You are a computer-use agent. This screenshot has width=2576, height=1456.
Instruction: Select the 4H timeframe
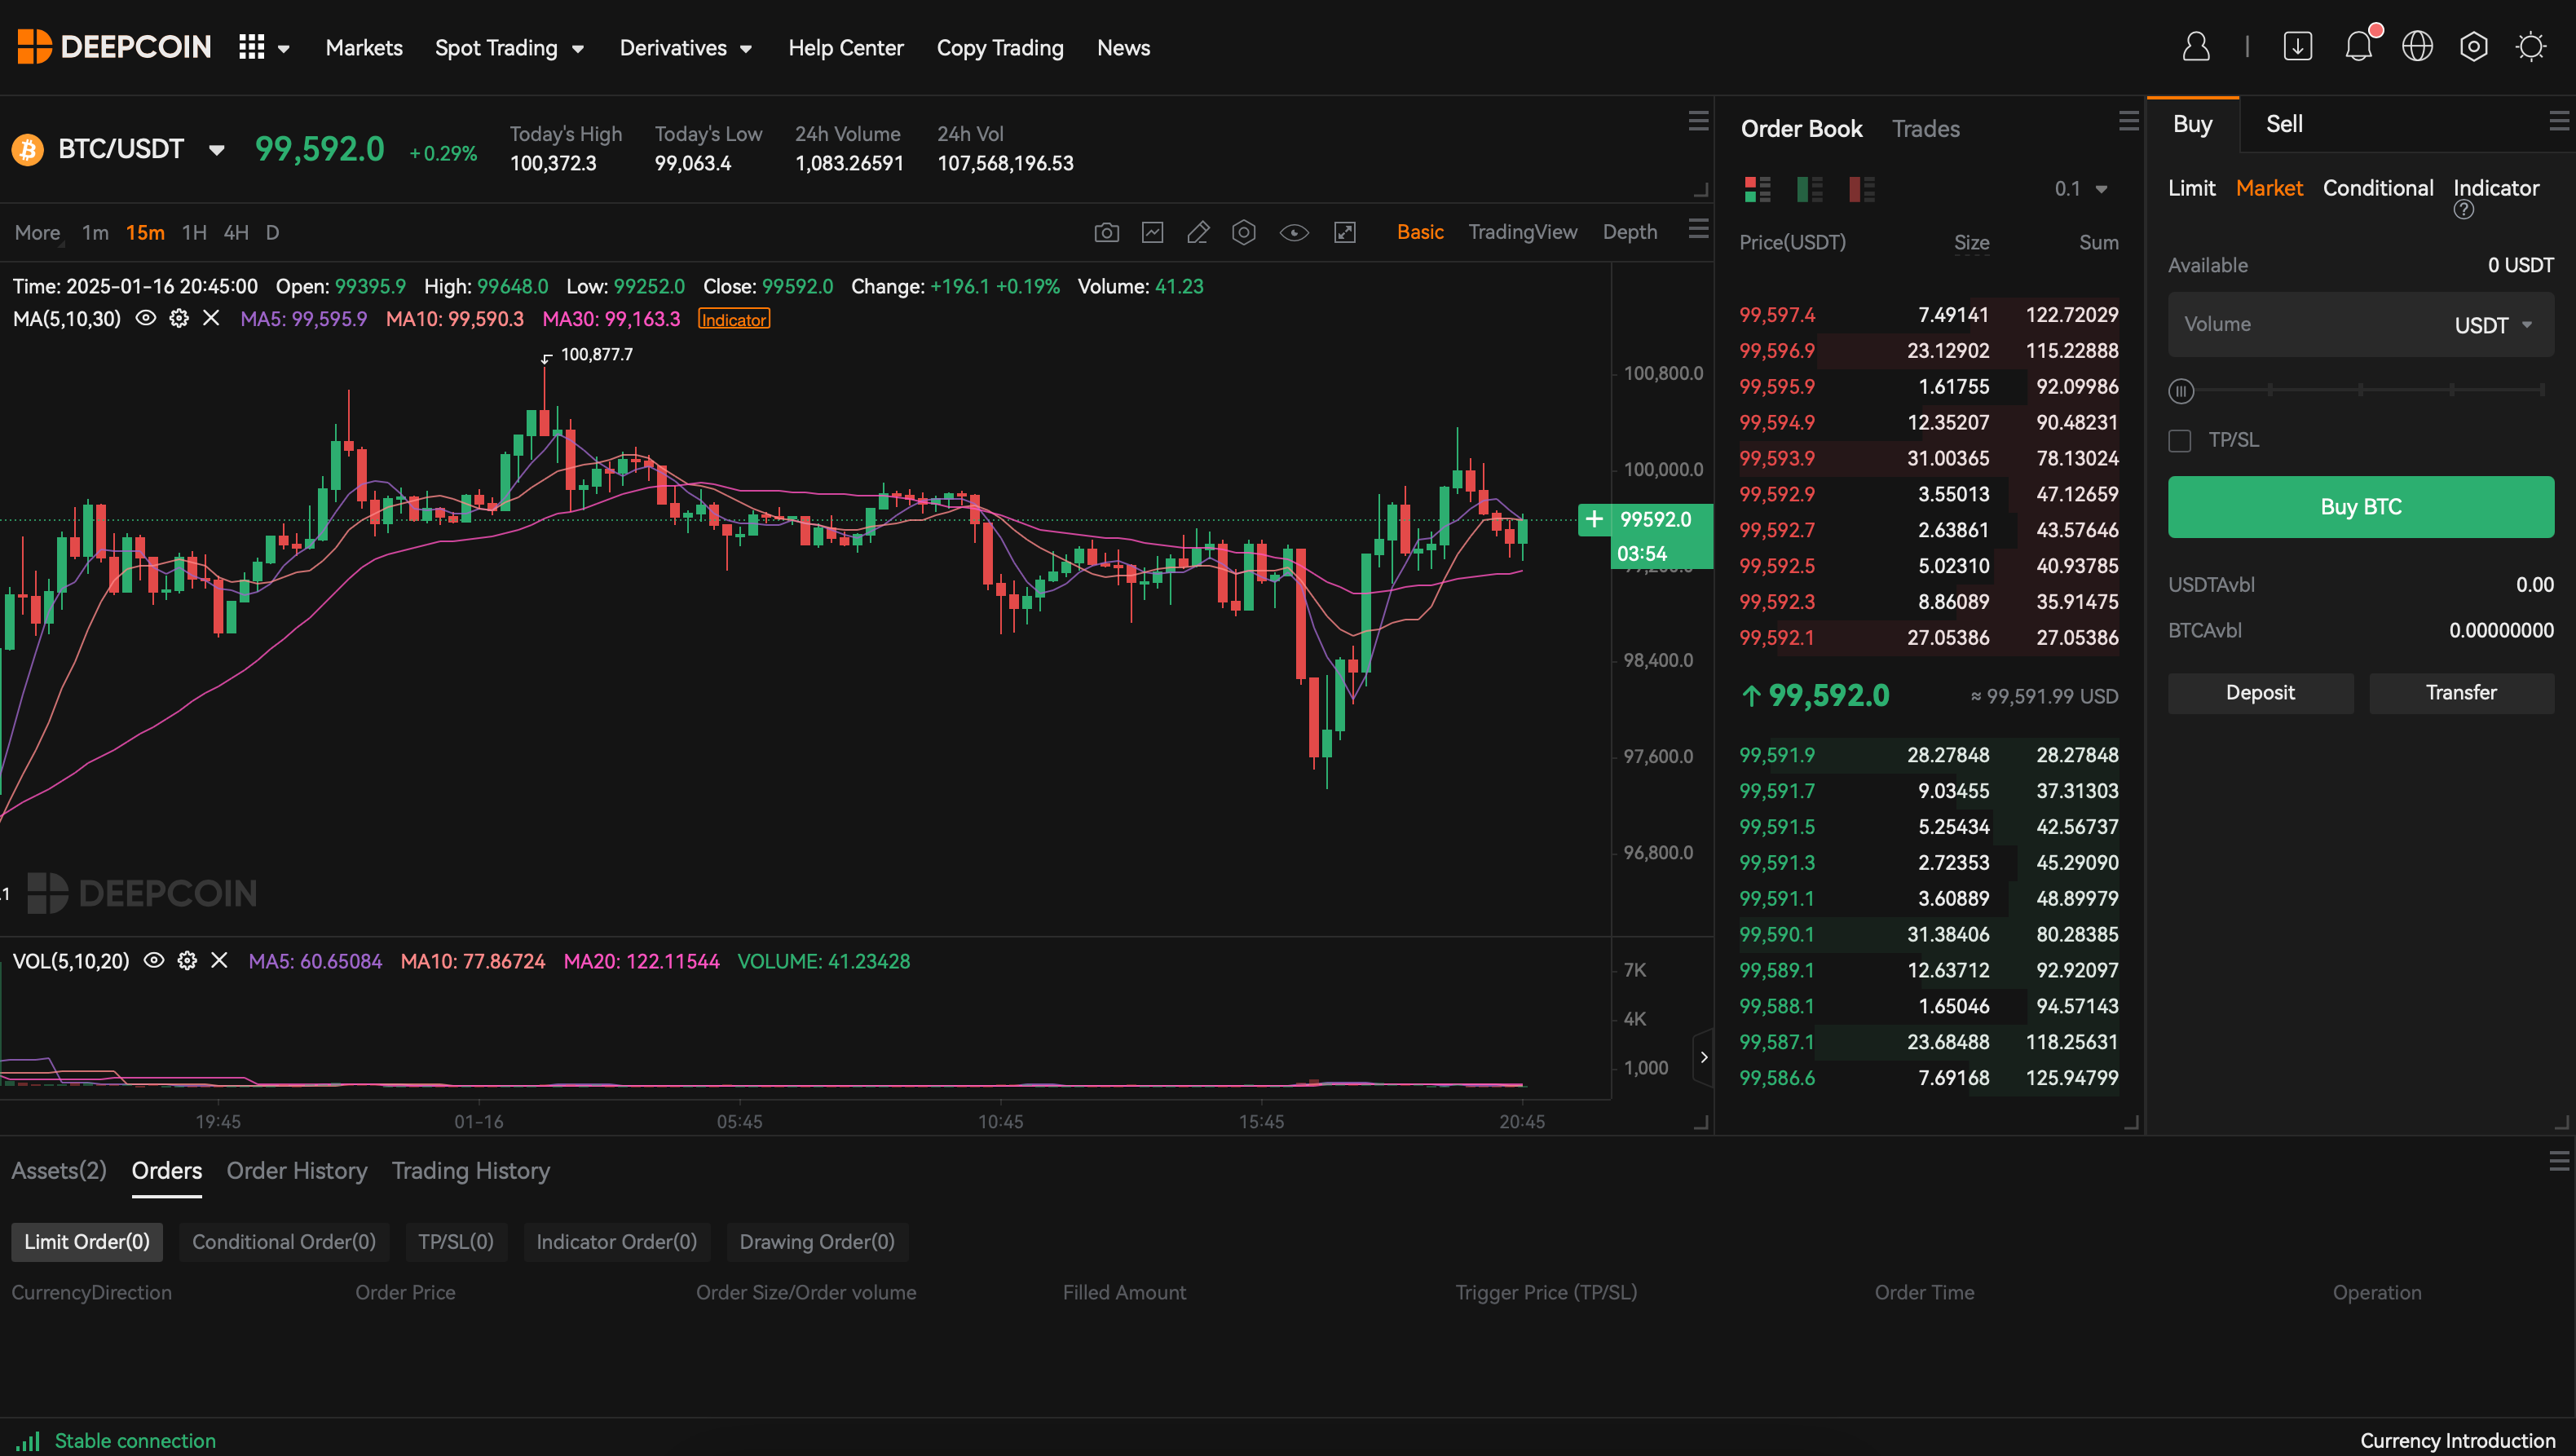(236, 233)
